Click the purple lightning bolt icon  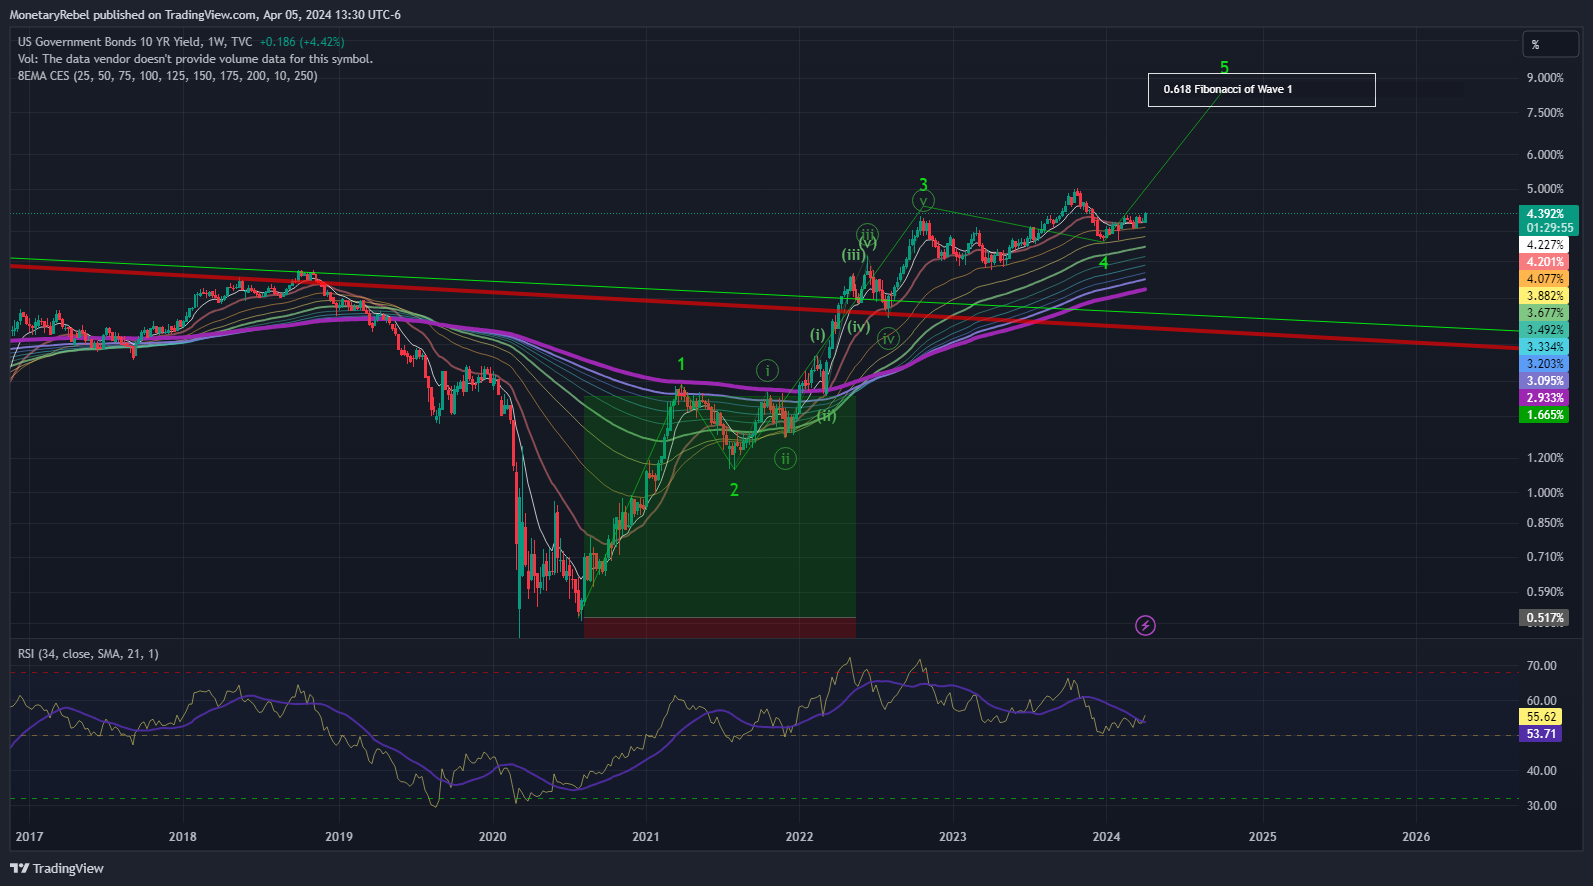coord(1145,625)
